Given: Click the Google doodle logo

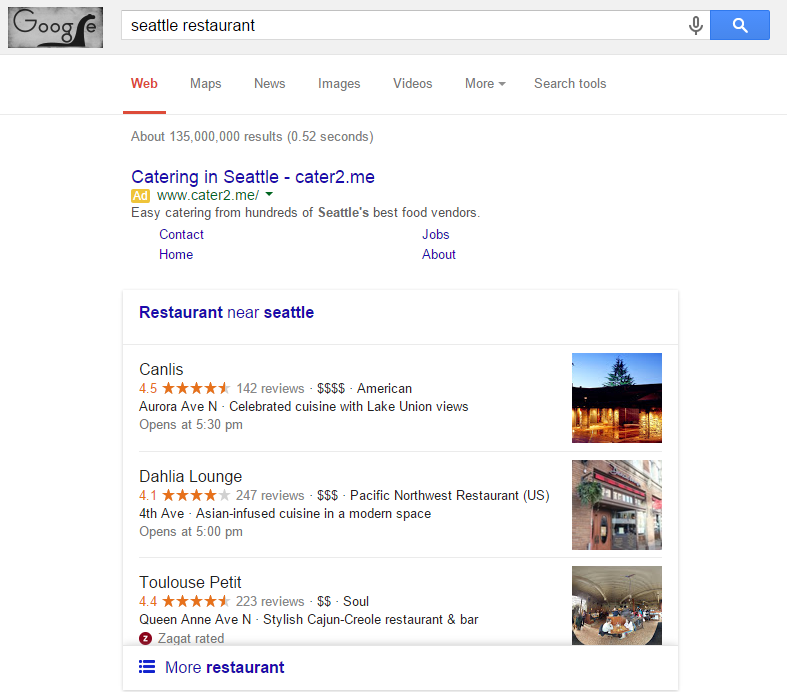Looking at the screenshot, I should [54, 27].
